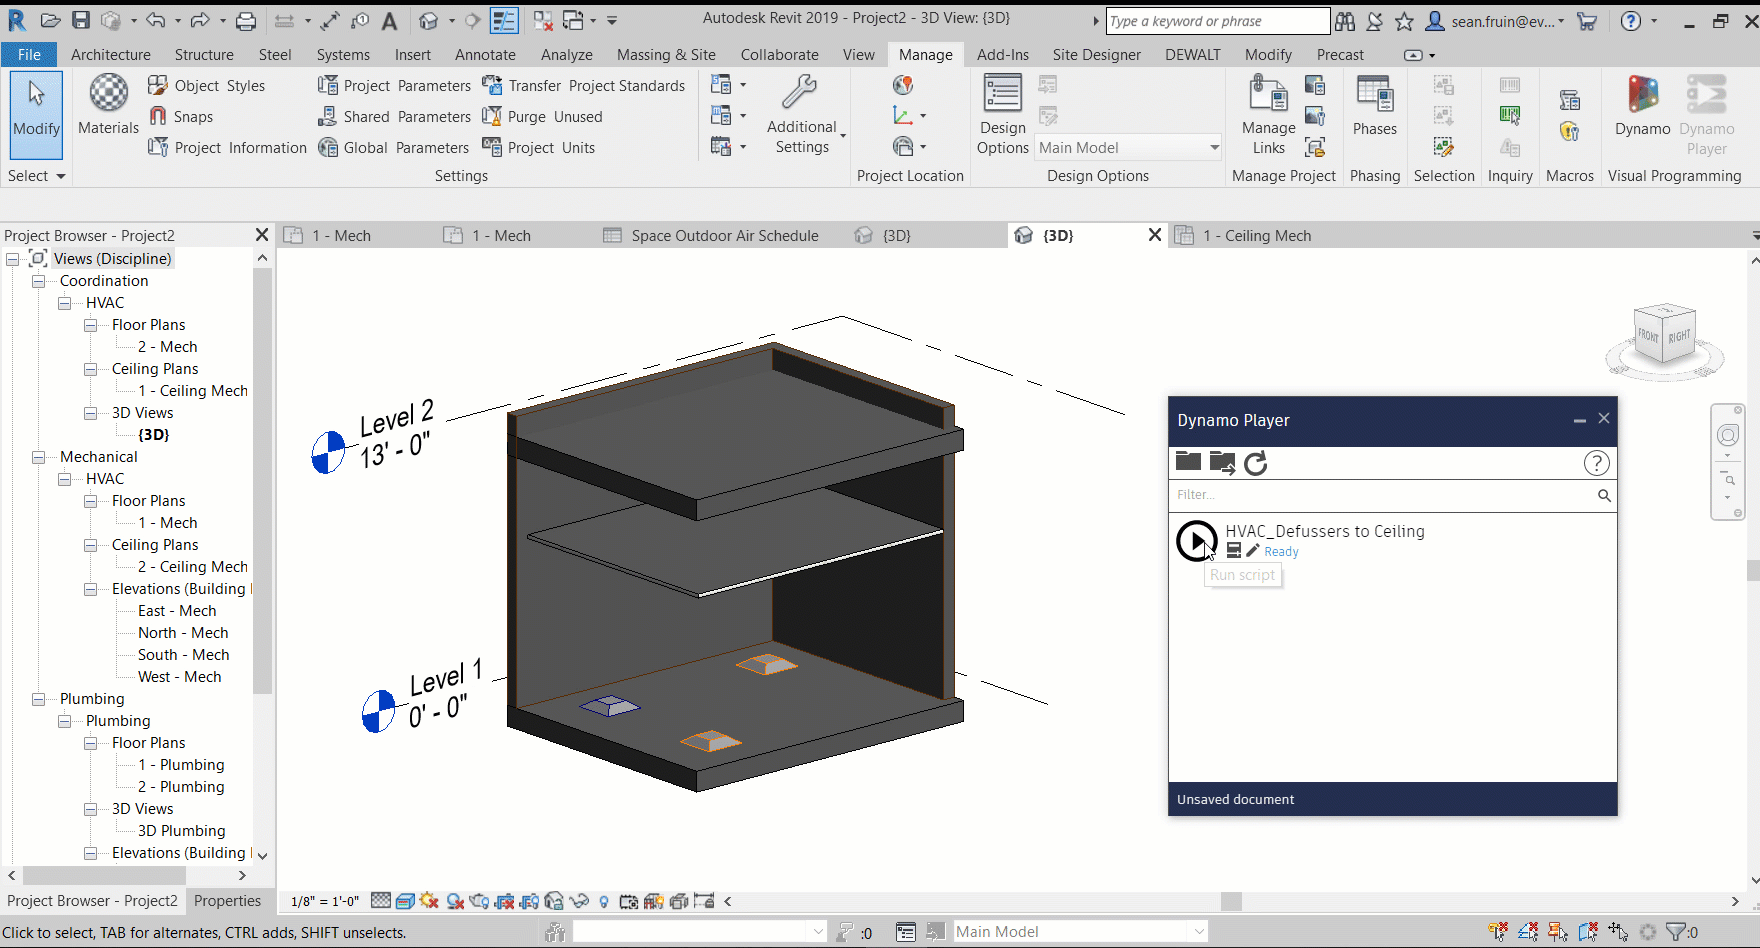This screenshot has width=1760, height=948.
Task: Open the view scale 1/8" = 1'-0" menu
Action: click(324, 901)
